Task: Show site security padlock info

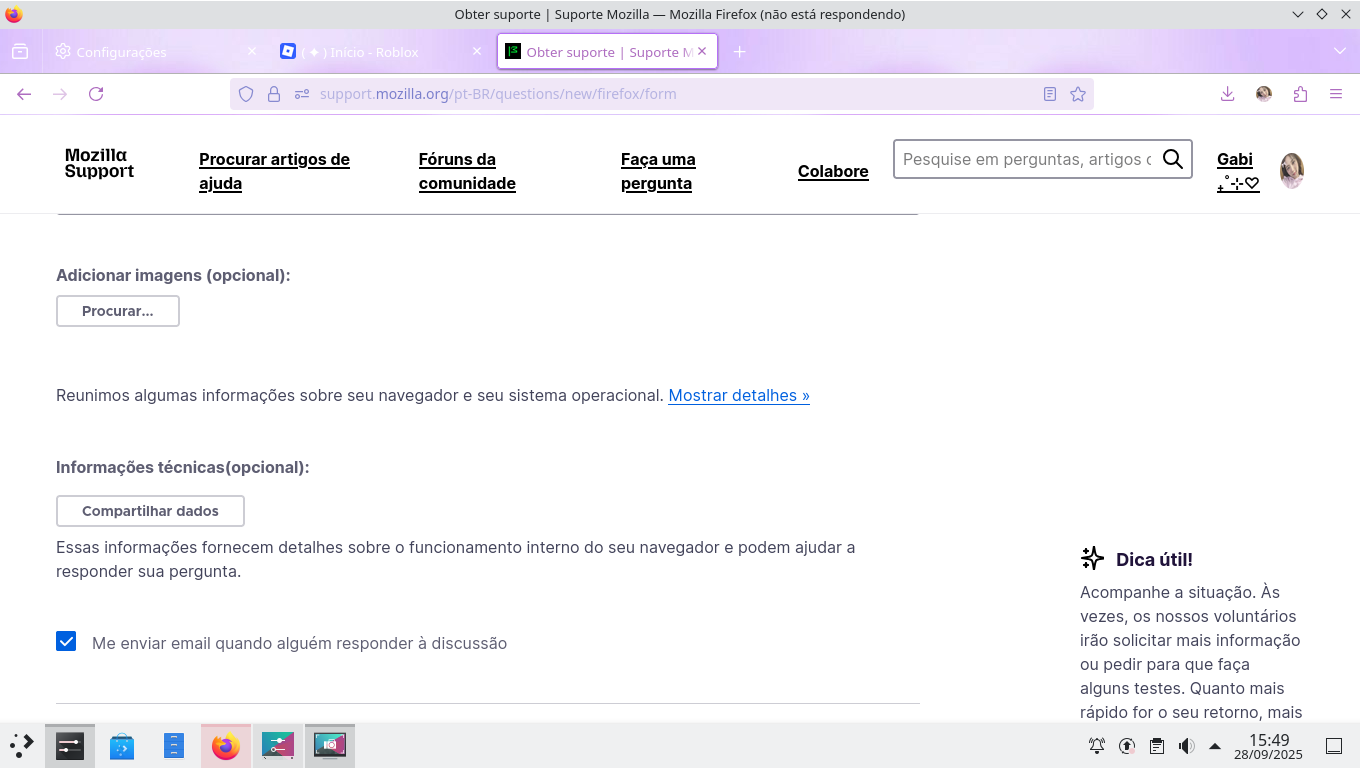Action: tap(274, 94)
